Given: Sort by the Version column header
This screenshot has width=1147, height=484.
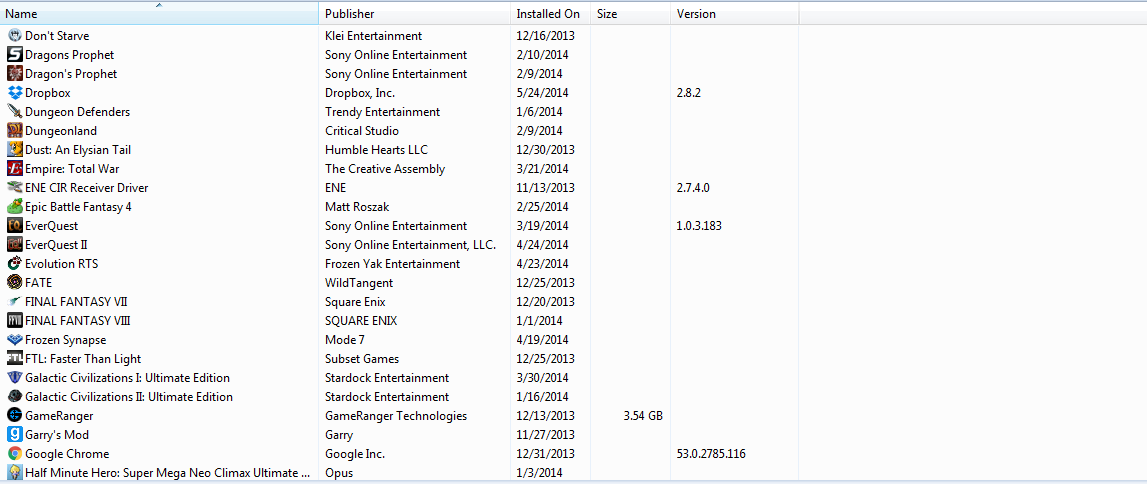Looking at the screenshot, I should point(734,14).
